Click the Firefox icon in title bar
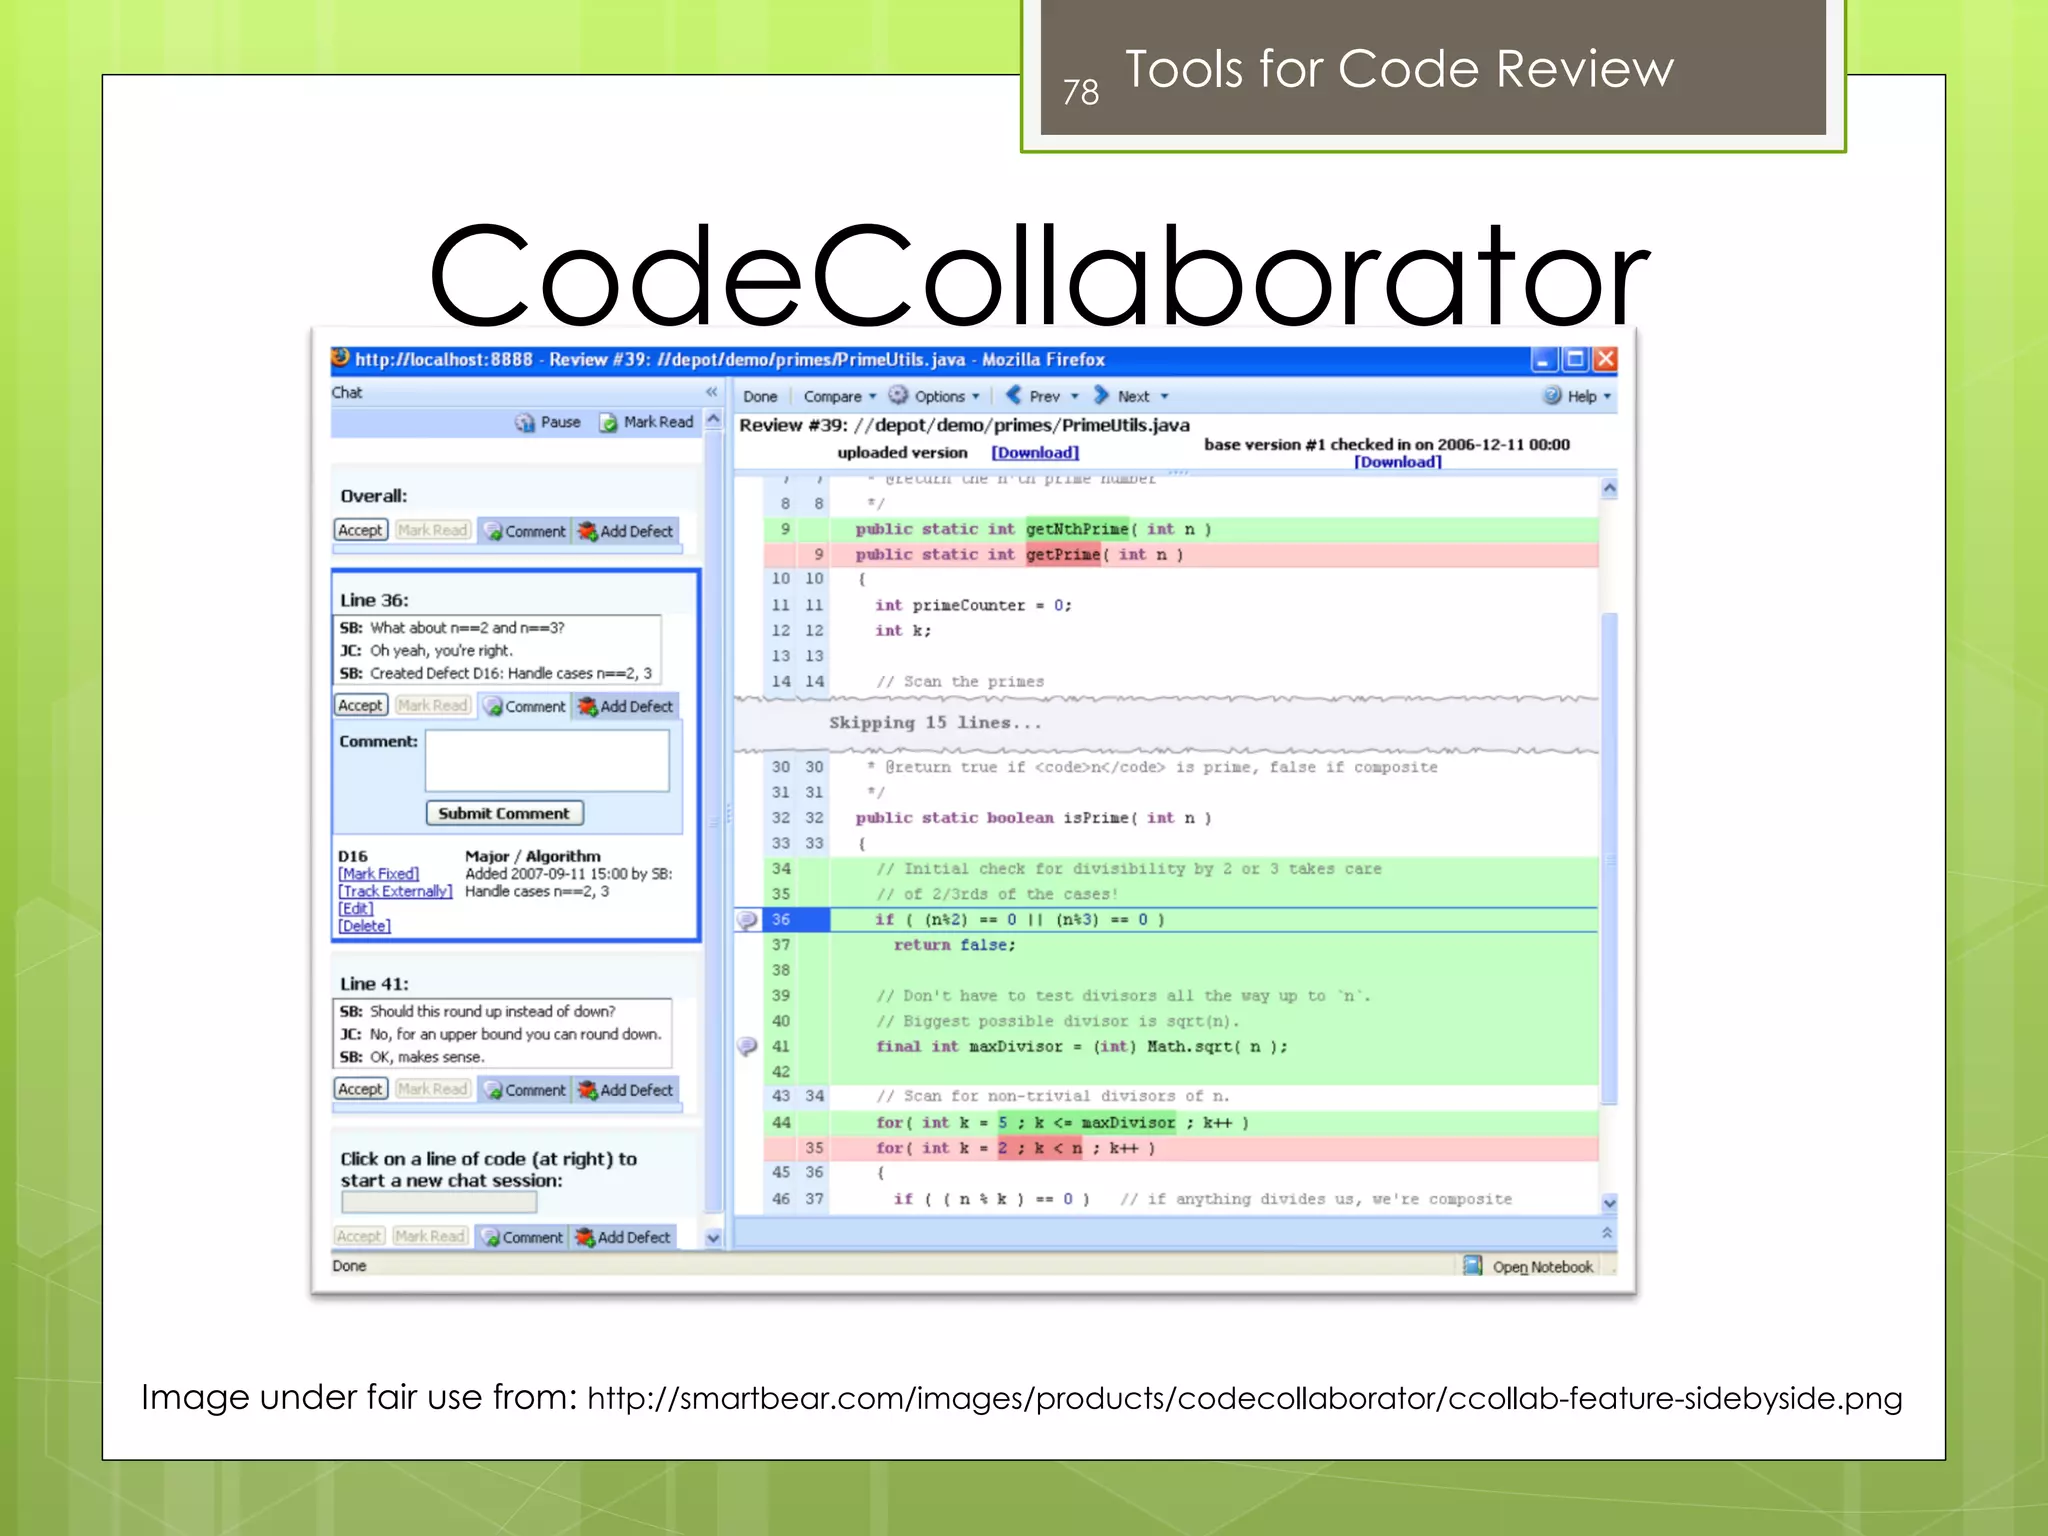Screen dimensions: 2048x1536 341,358
